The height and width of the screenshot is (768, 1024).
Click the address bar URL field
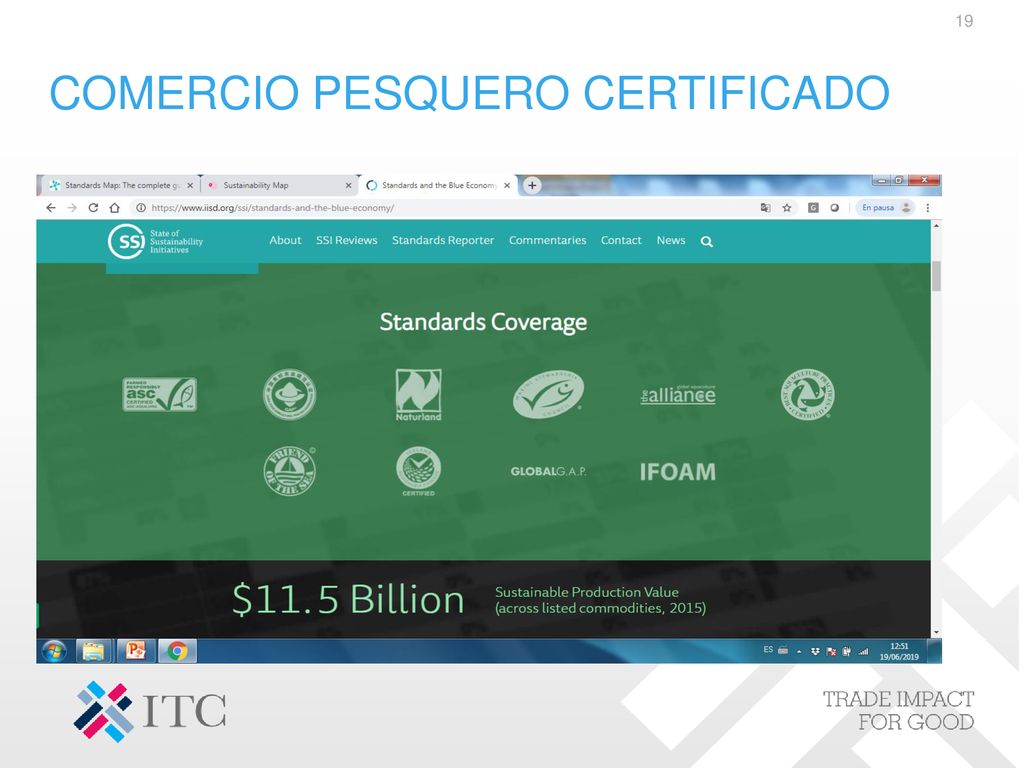pyautogui.click(x=444, y=208)
